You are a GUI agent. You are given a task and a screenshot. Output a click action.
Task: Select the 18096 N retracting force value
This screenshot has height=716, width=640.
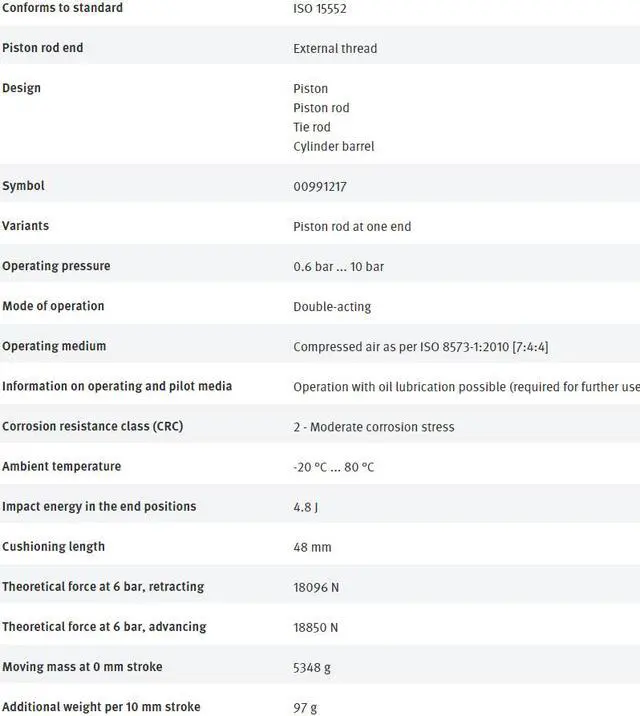(316, 587)
